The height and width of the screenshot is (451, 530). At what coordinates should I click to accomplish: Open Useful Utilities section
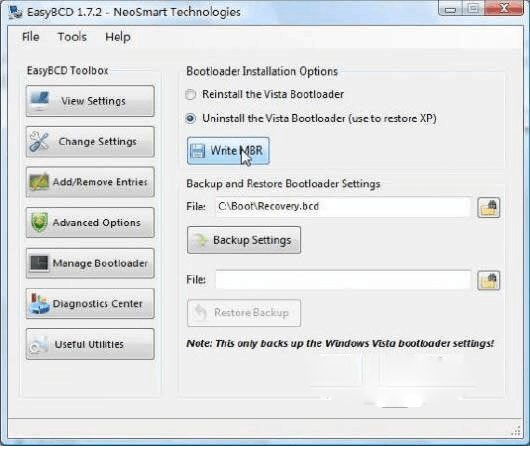pyautogui.click(x=90, y=344)
